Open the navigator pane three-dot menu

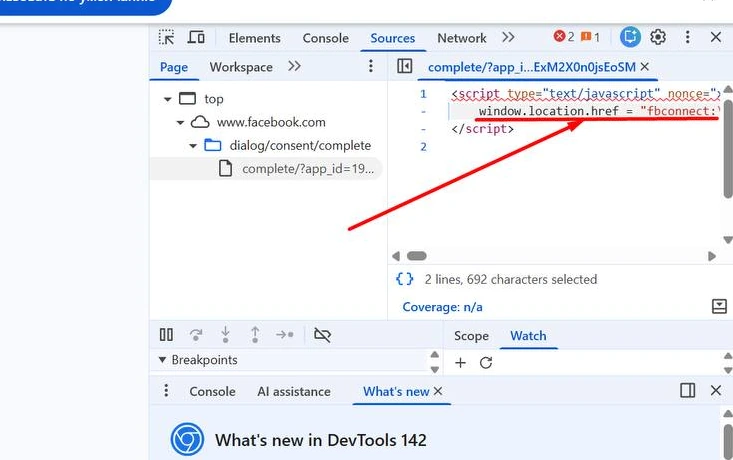point(371,66)
